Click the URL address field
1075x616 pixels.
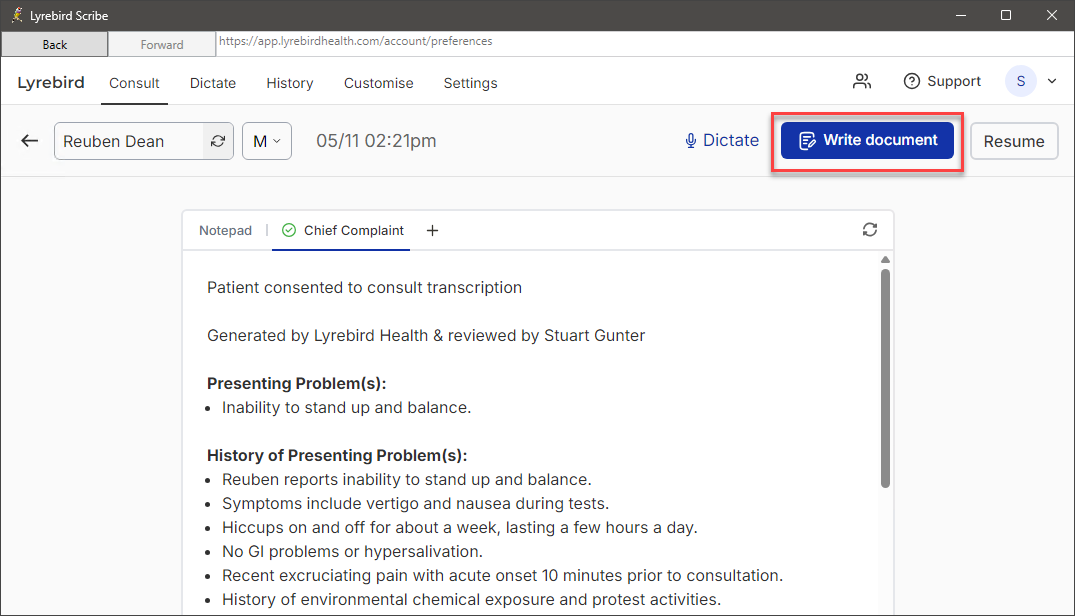pyautogui.click(x=644, y=41)
